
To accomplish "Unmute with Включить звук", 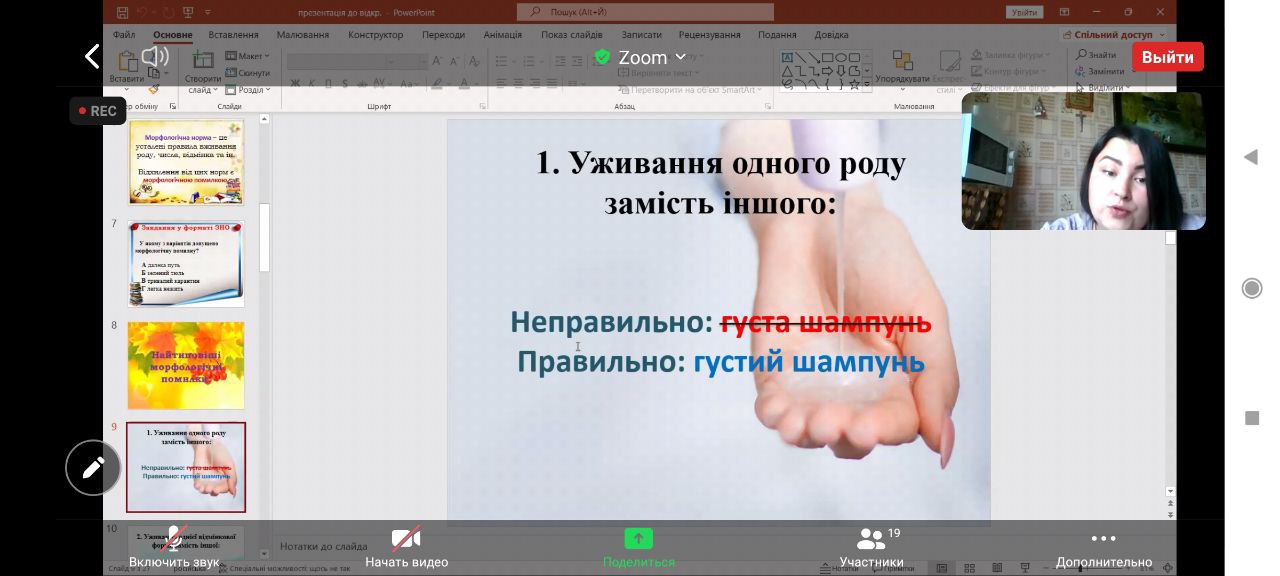I will (x=173, y=548).
